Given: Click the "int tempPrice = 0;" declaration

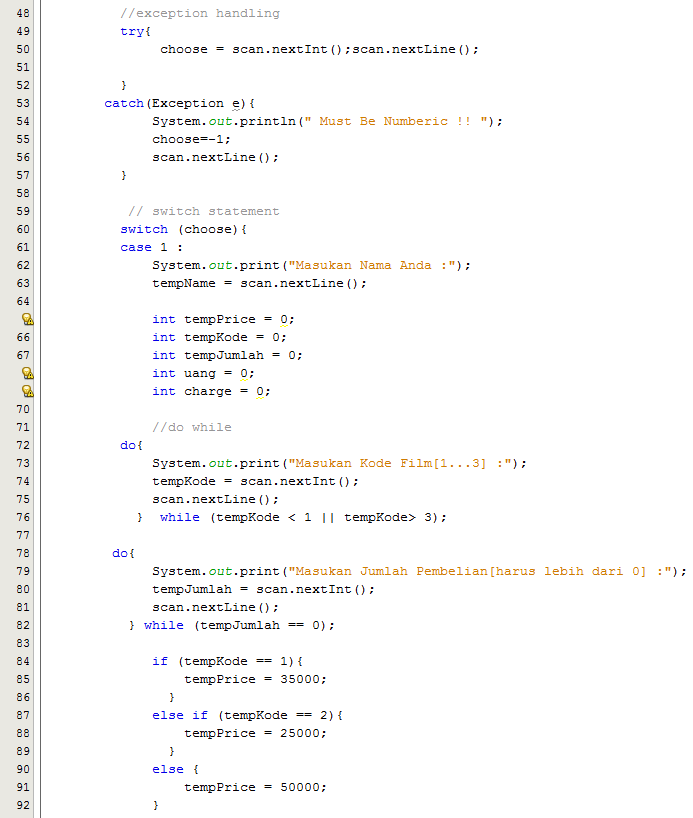Looking at the screenshot, I should coord(223,319).
